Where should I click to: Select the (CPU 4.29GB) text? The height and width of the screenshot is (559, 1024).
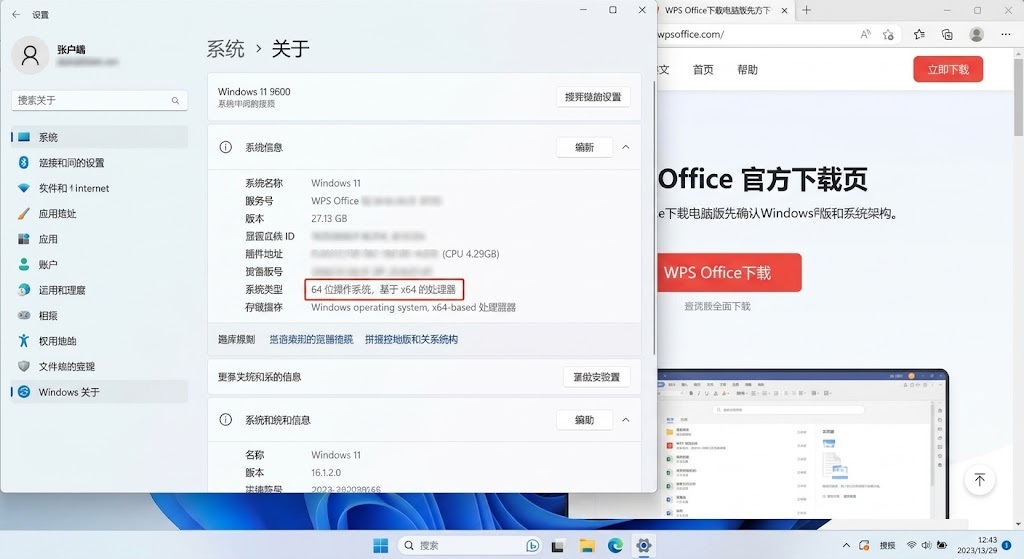click(471, 254)
